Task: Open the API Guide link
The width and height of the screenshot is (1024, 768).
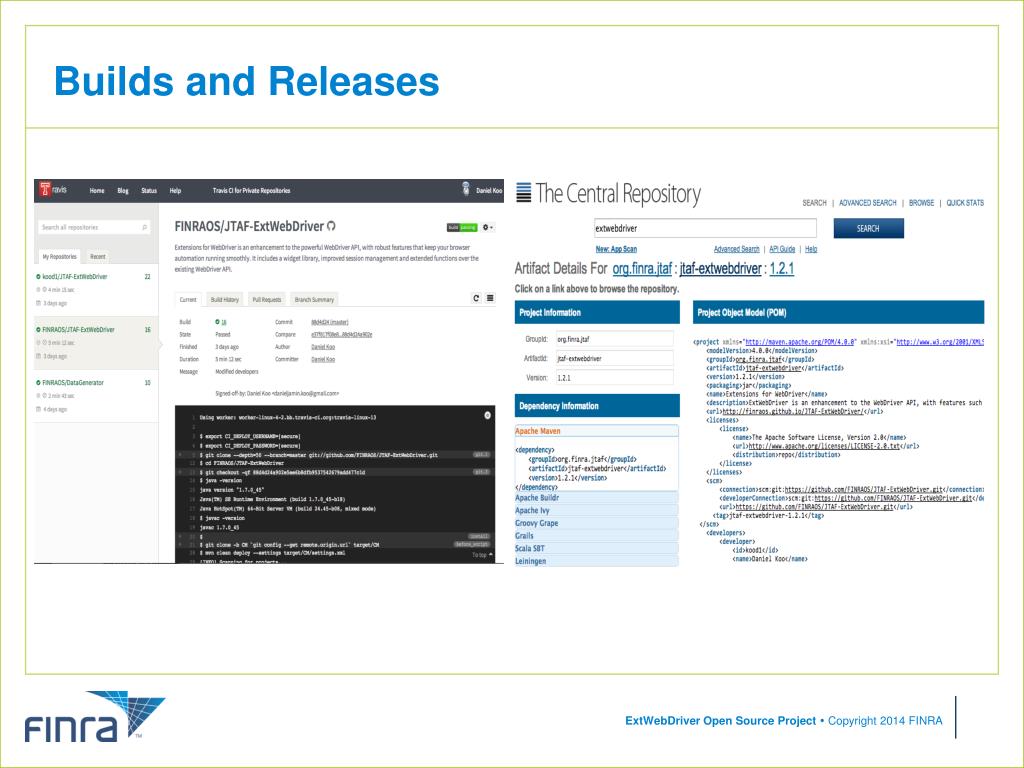Action: tap(782, 249)
